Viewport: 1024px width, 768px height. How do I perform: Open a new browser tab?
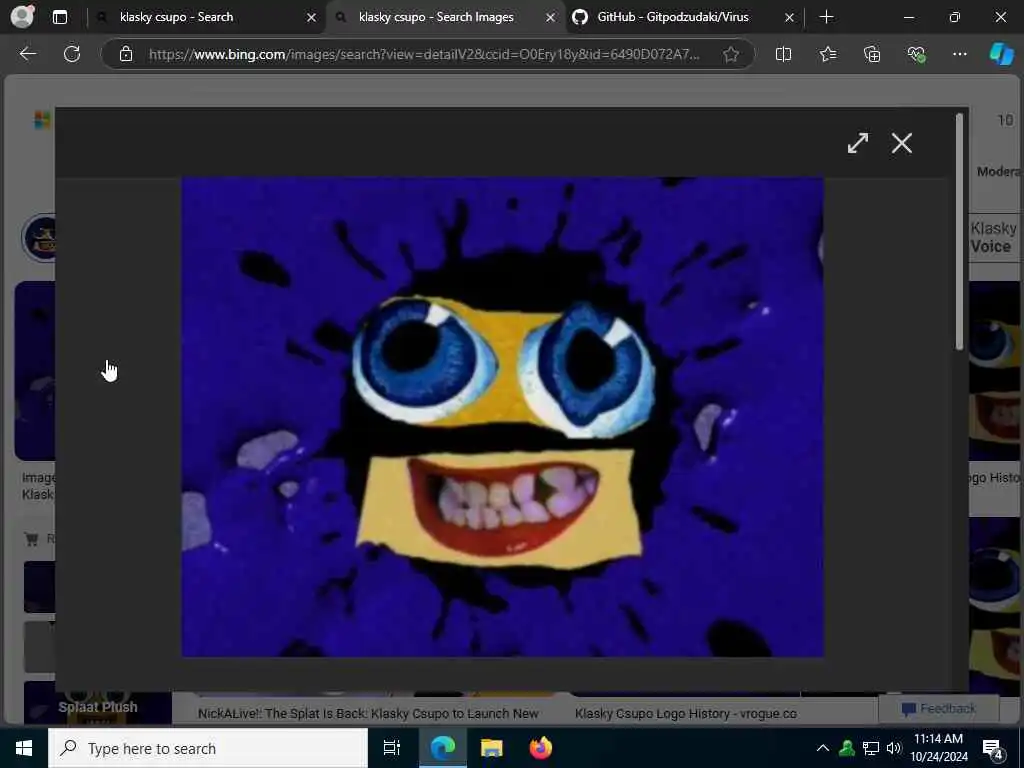(x=827, y=17)
